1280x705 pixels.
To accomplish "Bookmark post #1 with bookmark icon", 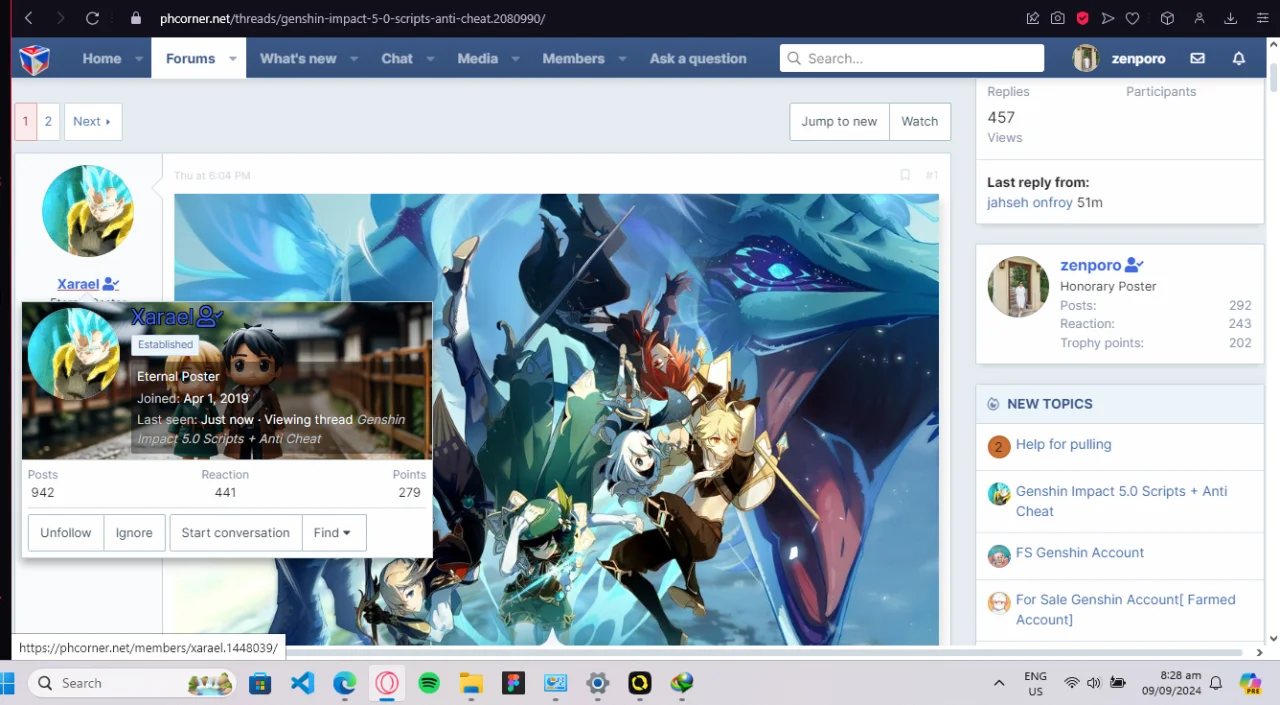I will (x=905, y=175).
